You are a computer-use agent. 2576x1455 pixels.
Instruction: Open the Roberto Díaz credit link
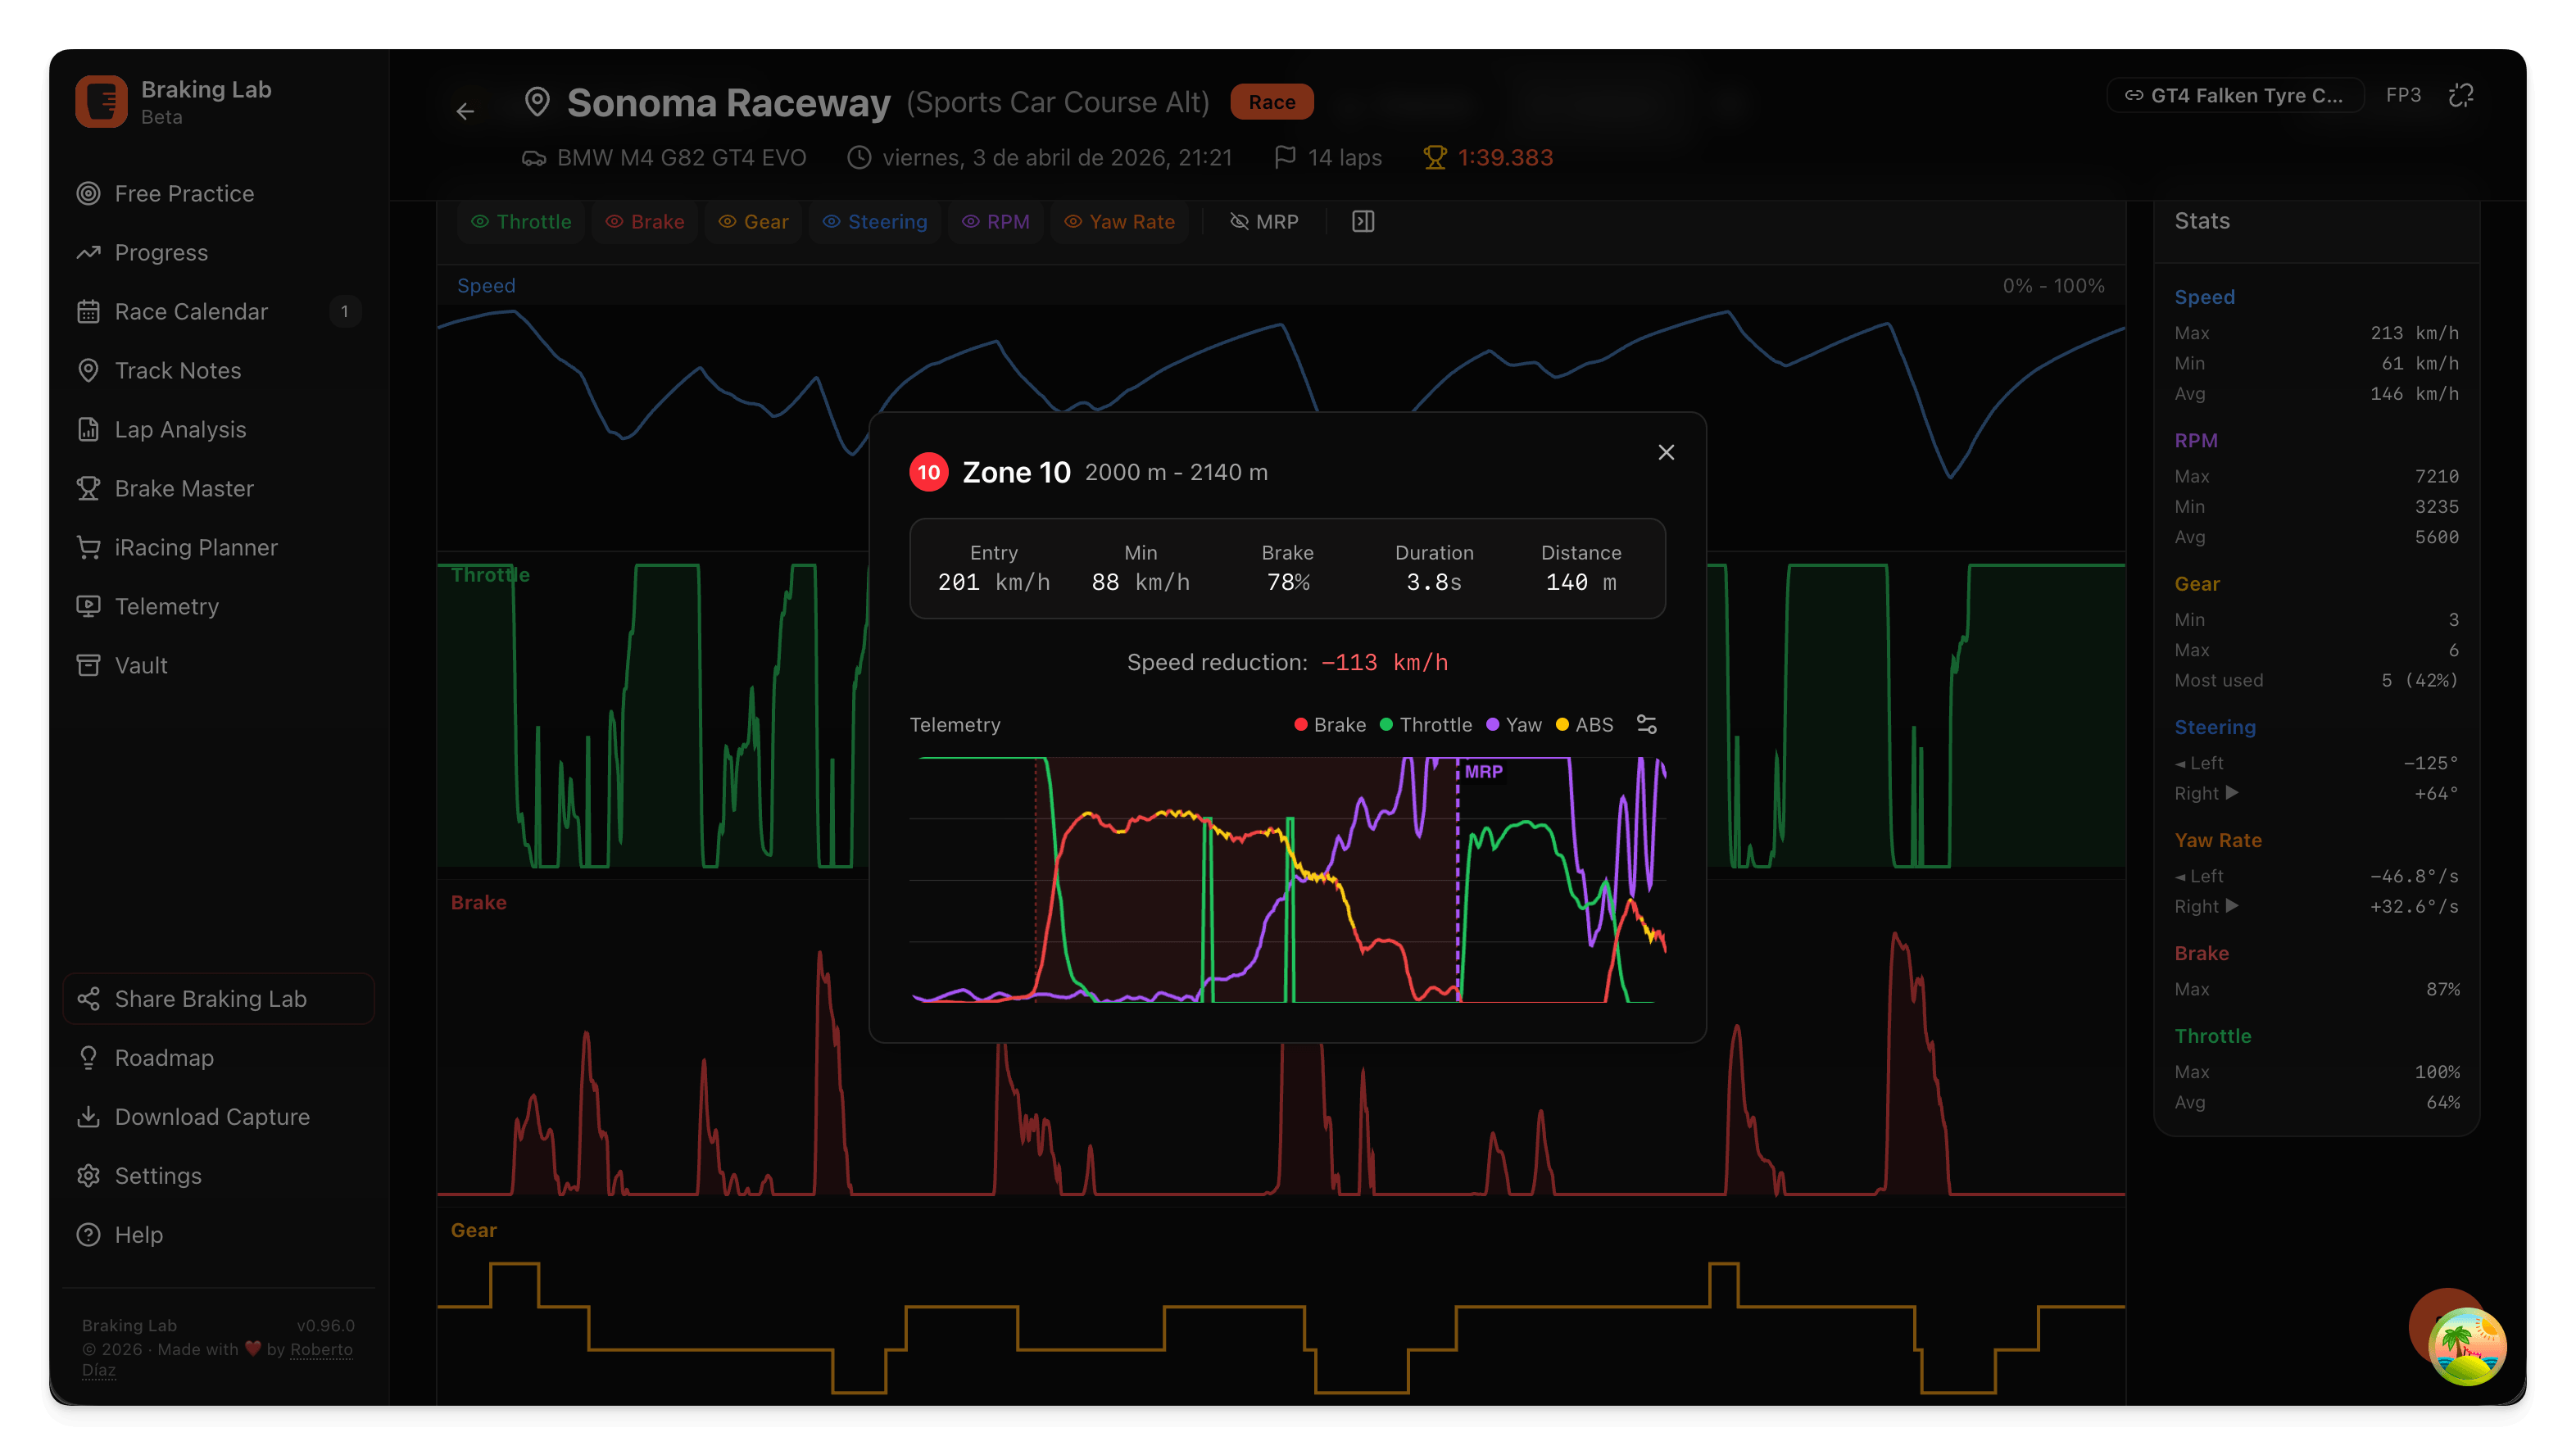pyautogui.click(x=321, y=1349)
